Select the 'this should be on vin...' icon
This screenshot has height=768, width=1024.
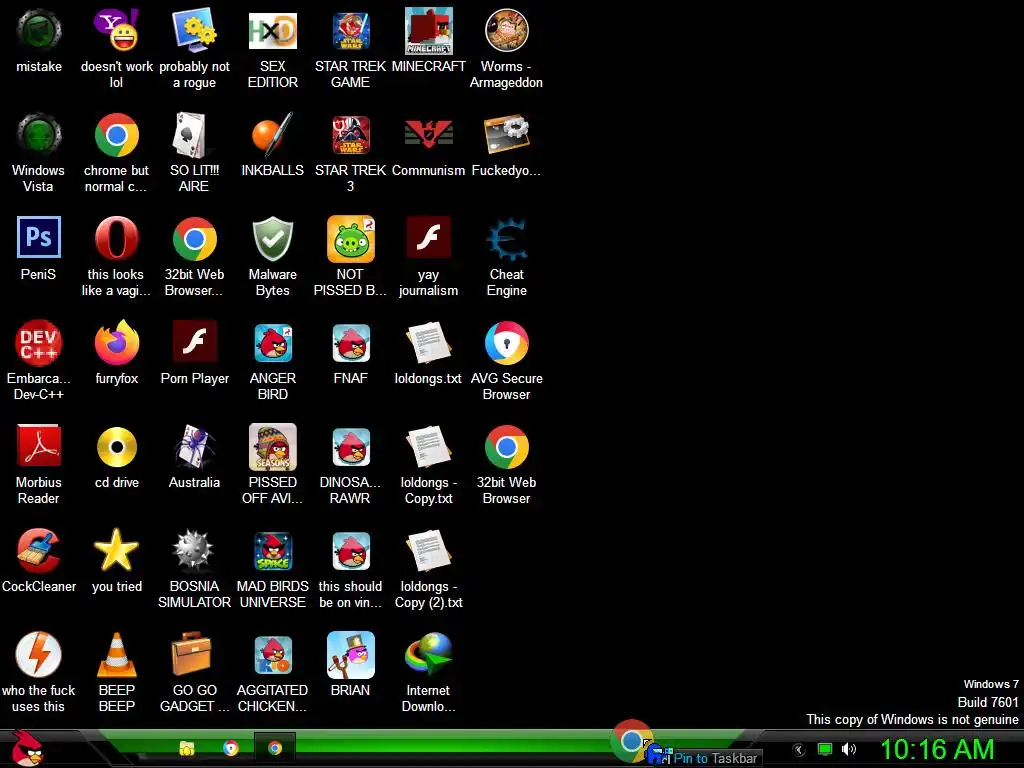(x=351, y=551)
